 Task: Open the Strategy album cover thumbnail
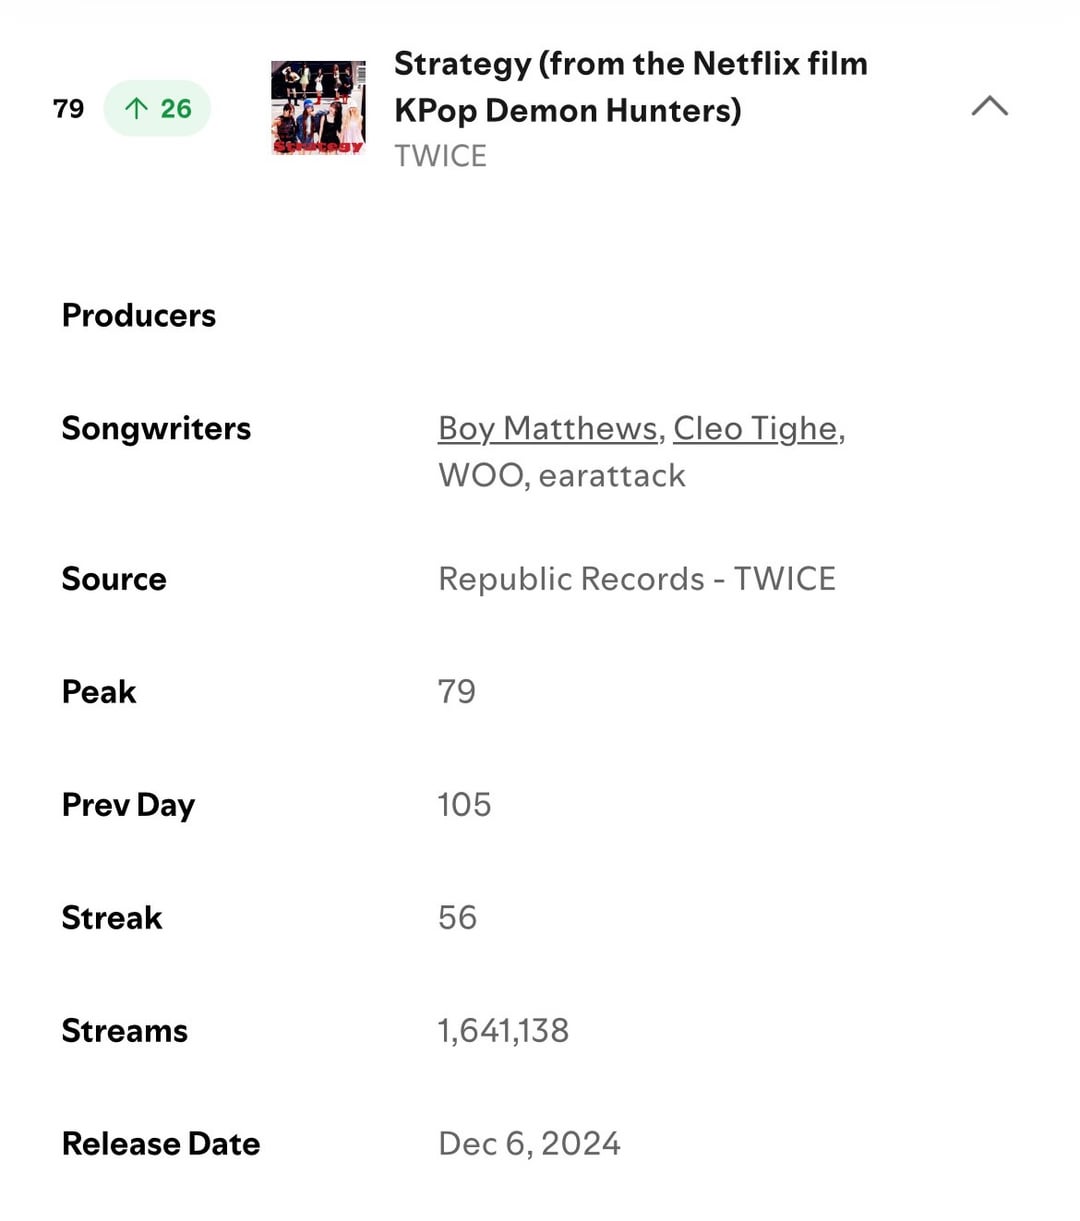pyautogui.click(x=318, y=108)
